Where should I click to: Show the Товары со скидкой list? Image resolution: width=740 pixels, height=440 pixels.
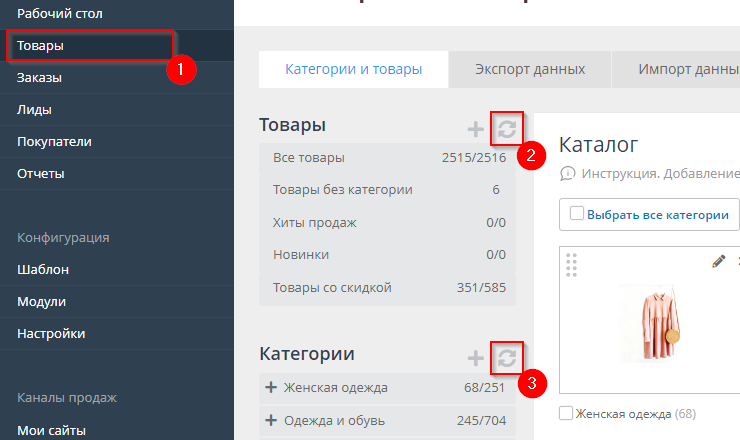332,288
